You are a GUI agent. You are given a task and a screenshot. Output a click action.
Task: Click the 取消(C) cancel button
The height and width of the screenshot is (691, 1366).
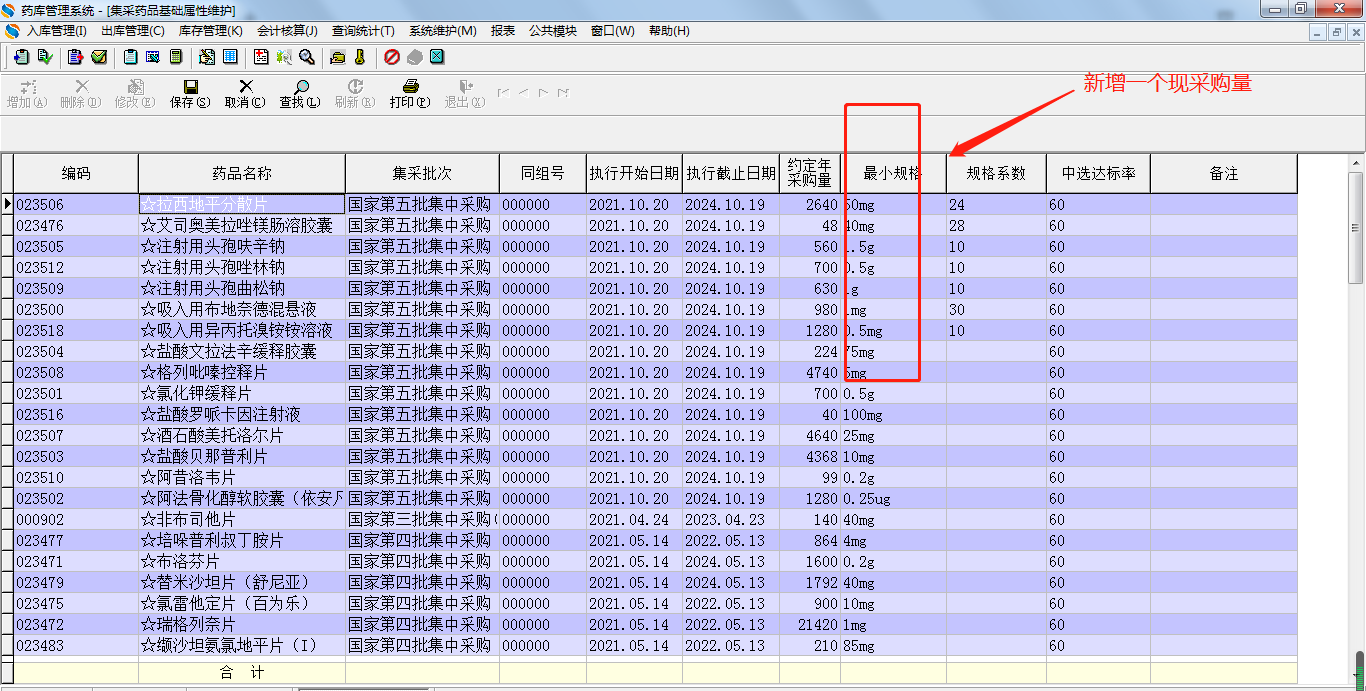[245, 94]
